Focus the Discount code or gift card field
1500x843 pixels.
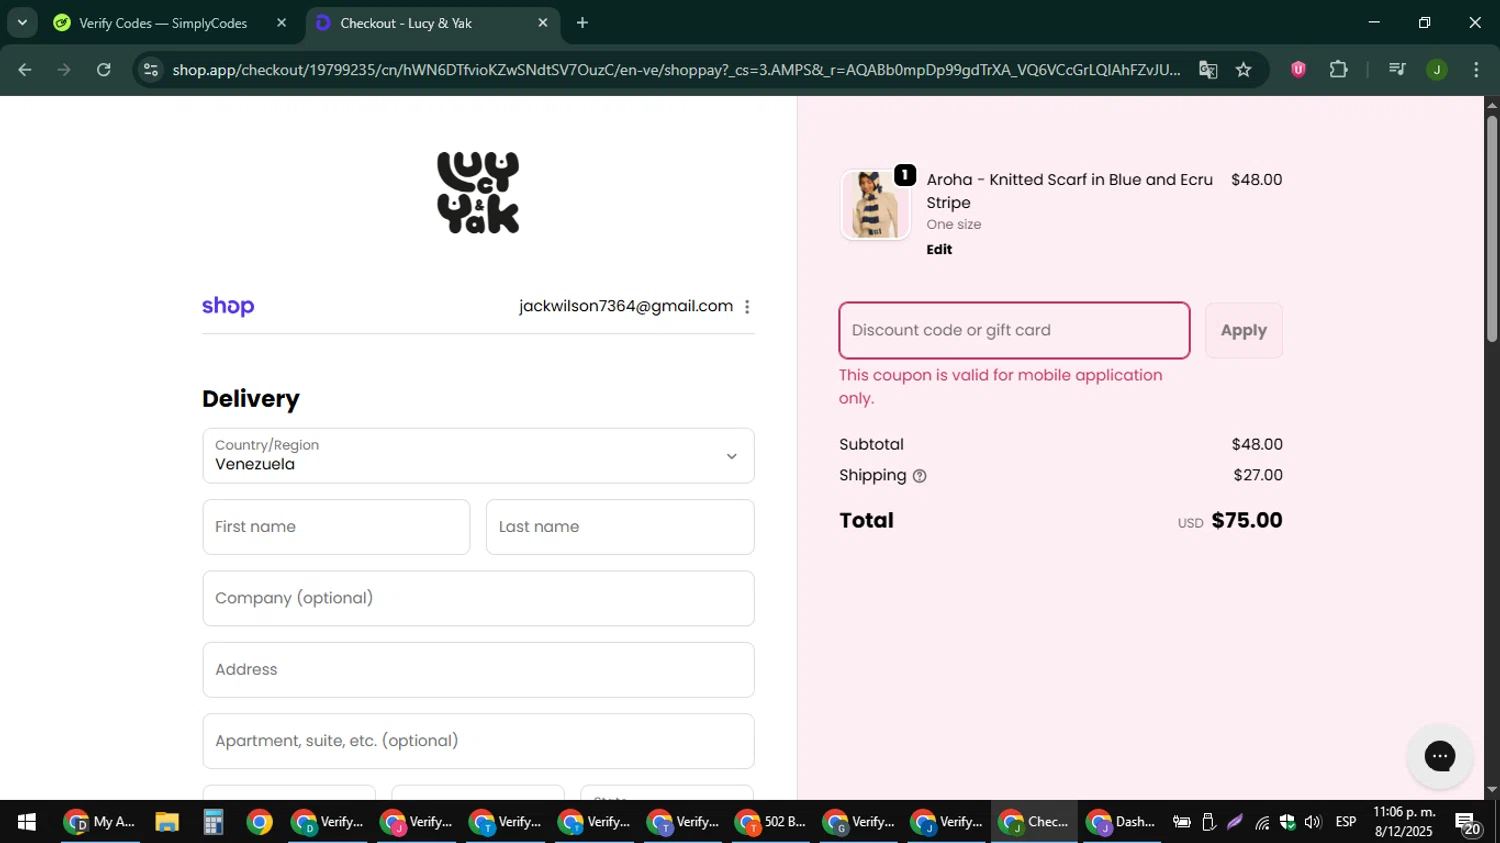click(1014, 331)
